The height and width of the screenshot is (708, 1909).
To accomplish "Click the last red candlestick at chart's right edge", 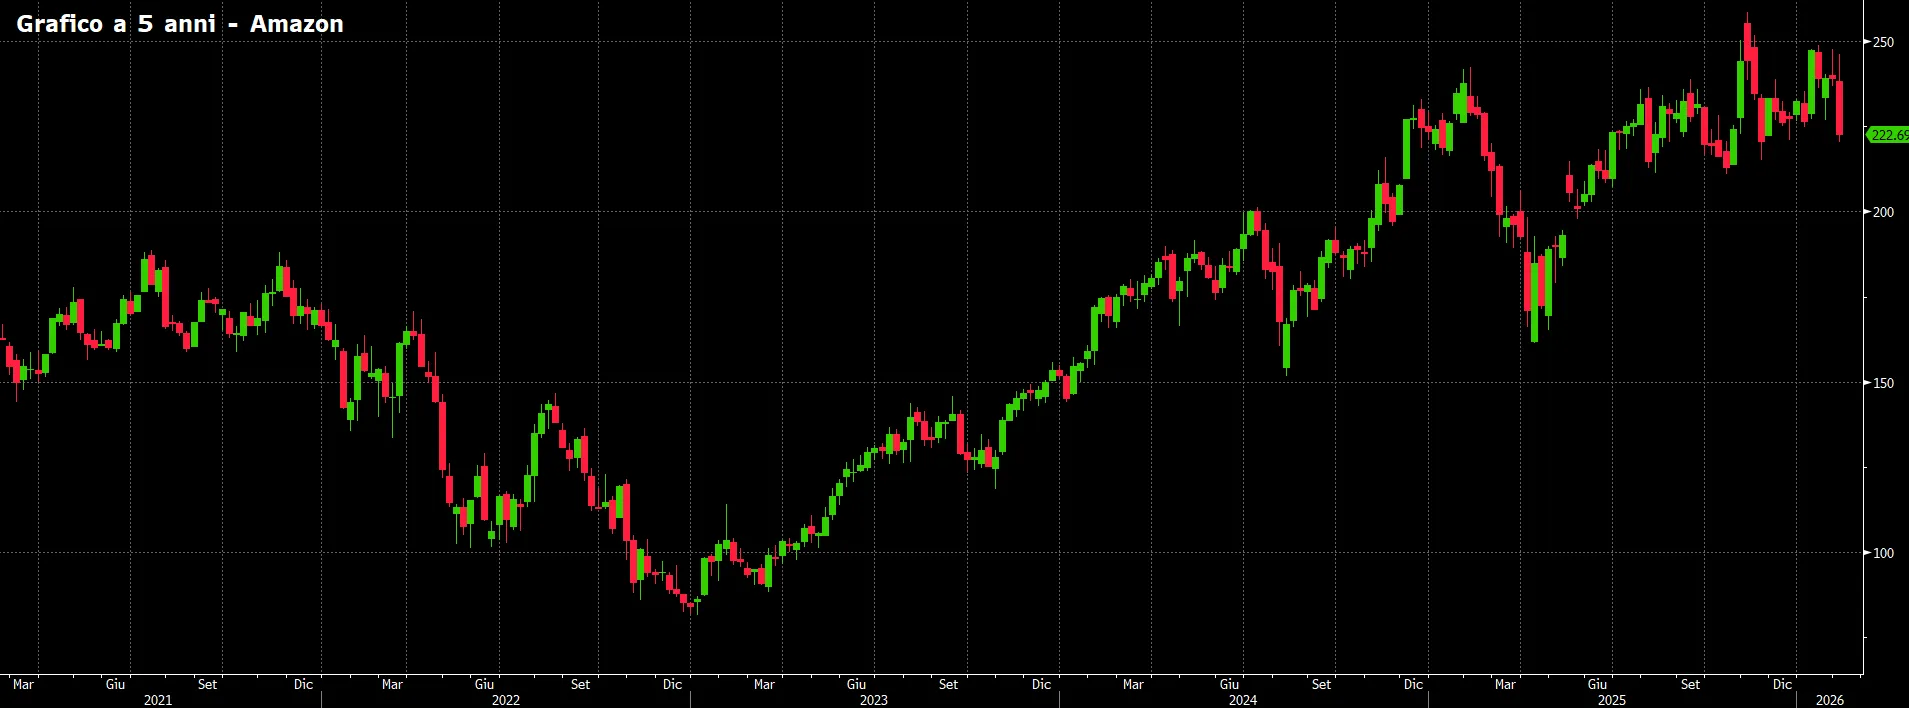I will pyautogui.click(x=1840, y=107).
